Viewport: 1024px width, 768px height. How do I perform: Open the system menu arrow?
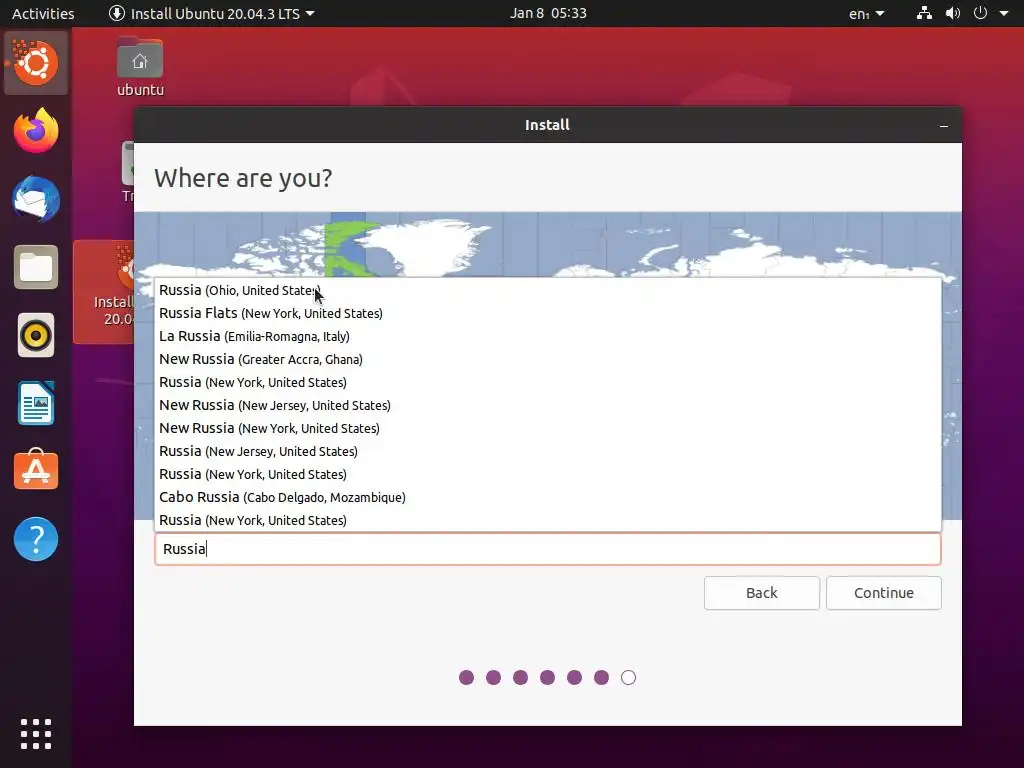(1004, 13)
